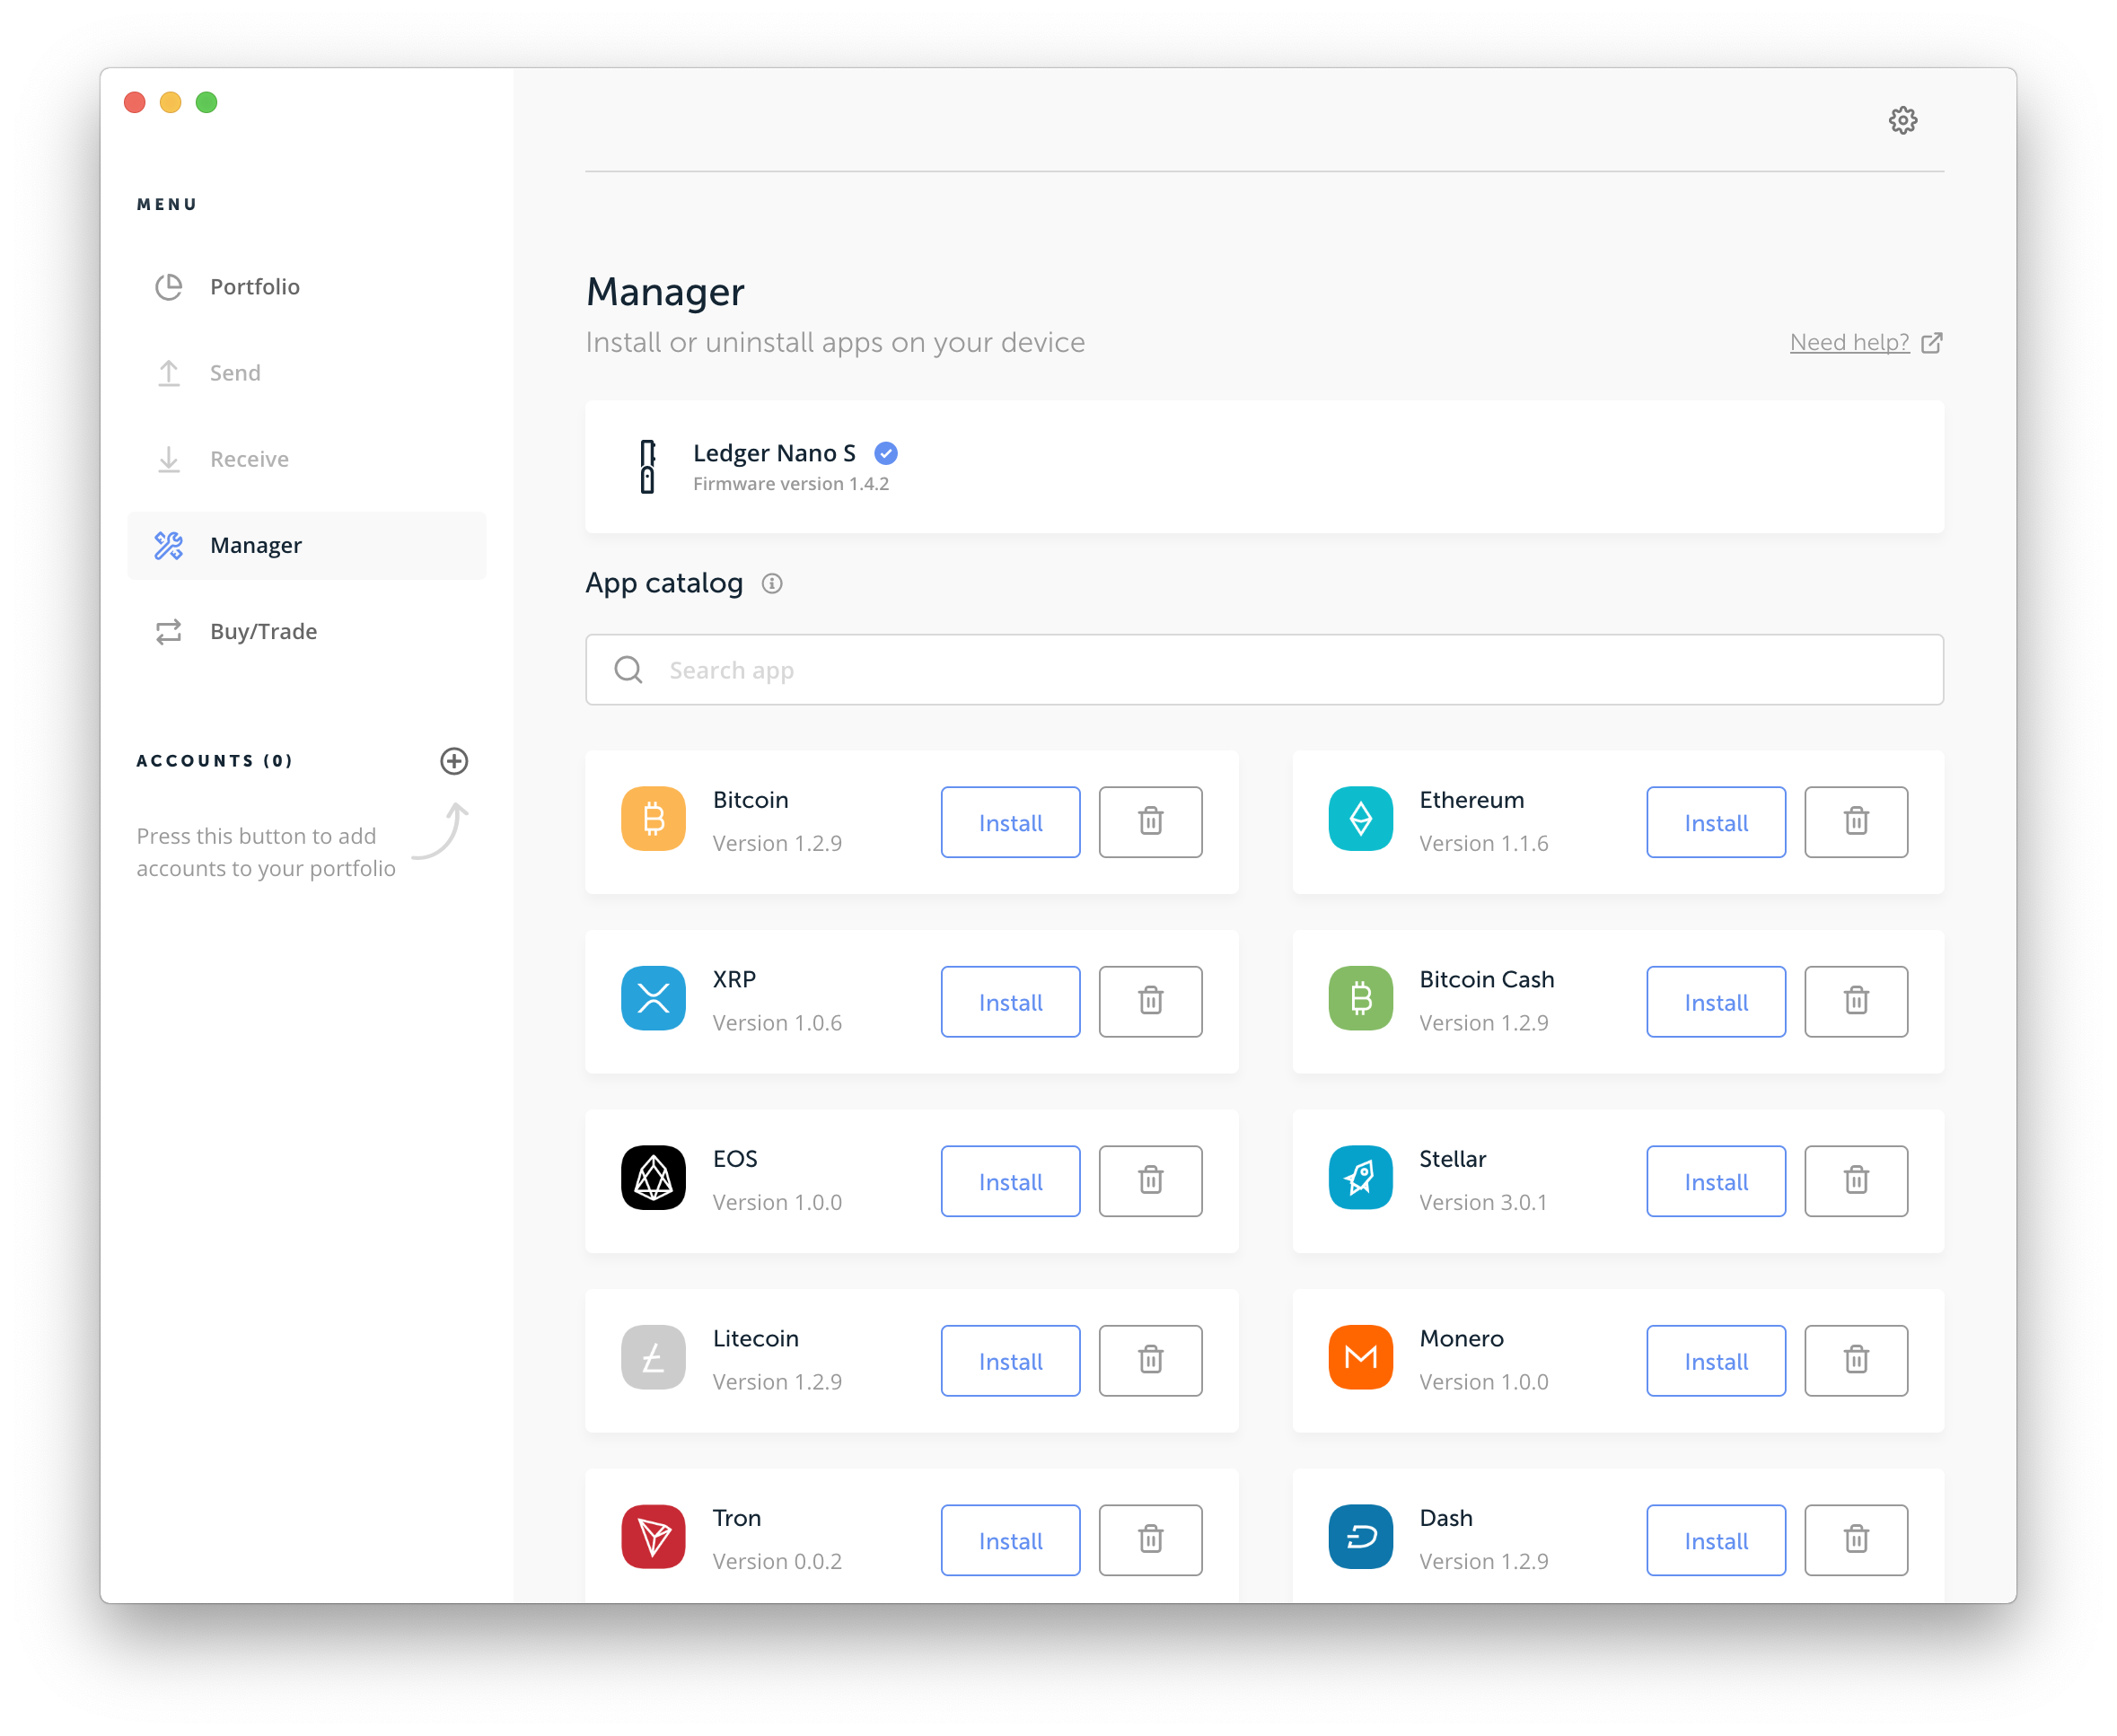Screen dimensions: 2117x1736
Task: Click the Firmware version 1.4.2 text
Action: tap(790, 484)
